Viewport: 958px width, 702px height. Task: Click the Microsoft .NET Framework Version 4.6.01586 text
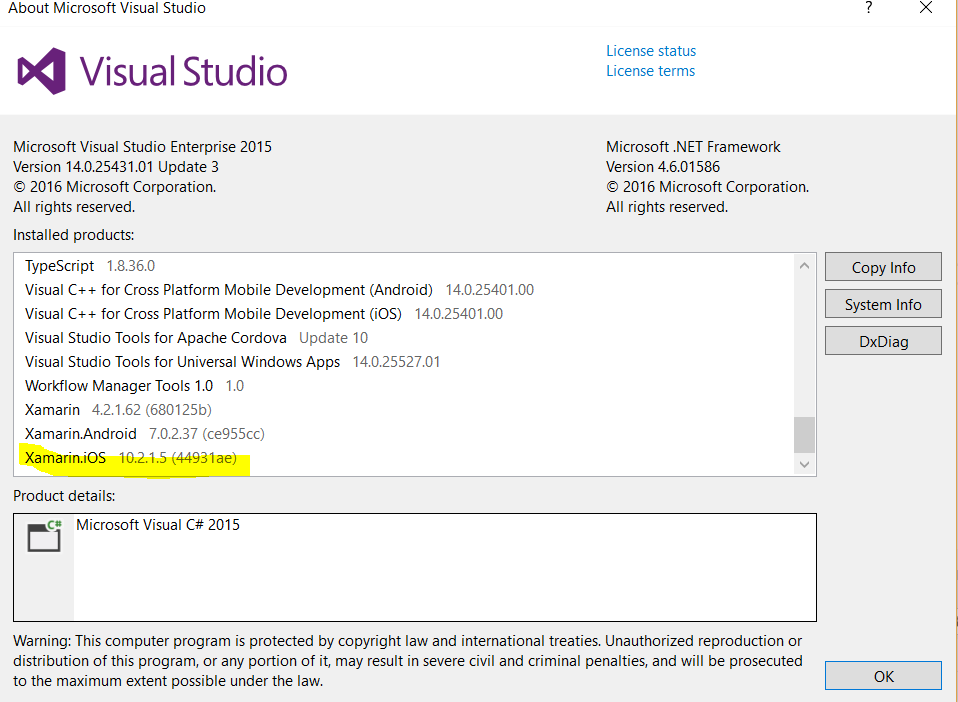point(693,156)
